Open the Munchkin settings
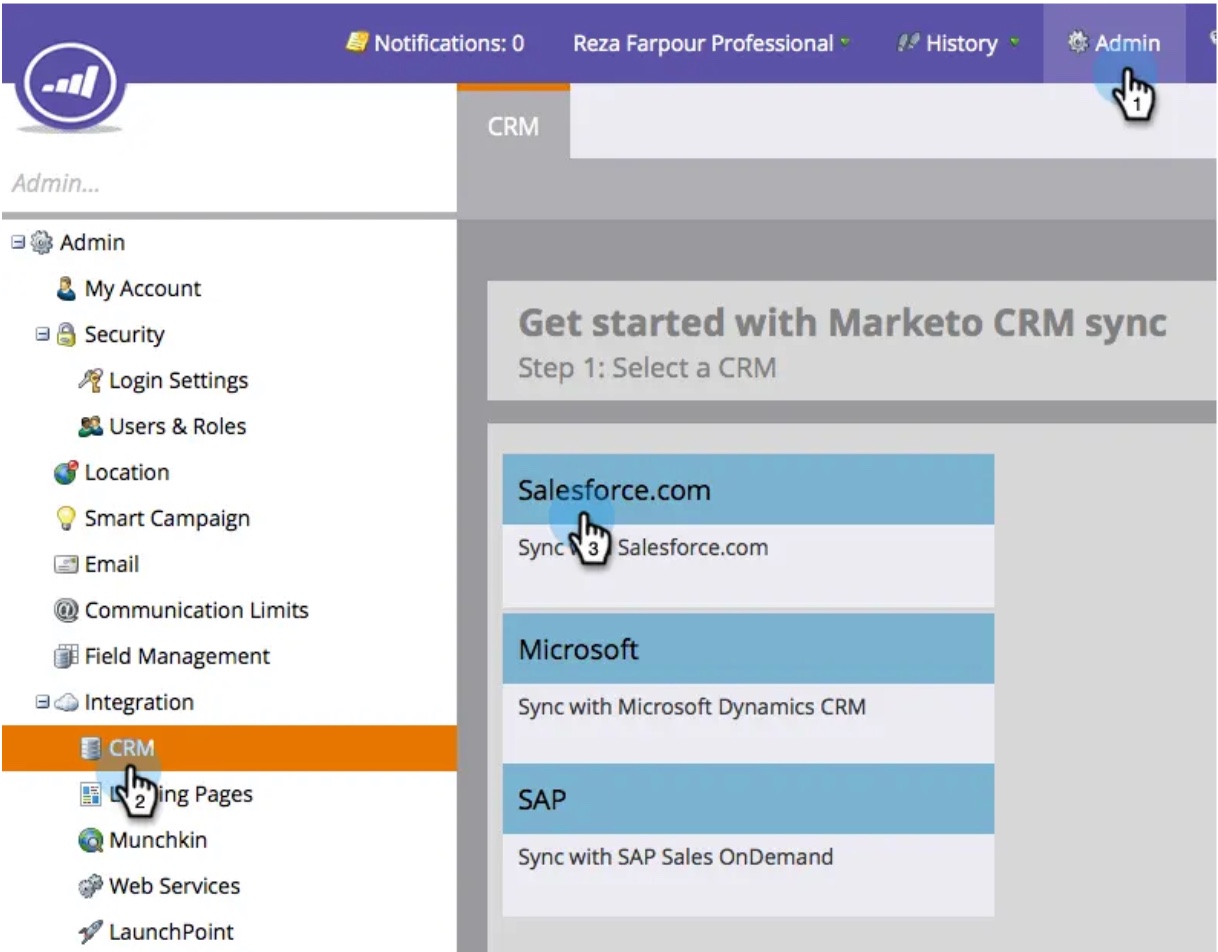Viewport: 1218px width, 952px height. tap(154, 839)
